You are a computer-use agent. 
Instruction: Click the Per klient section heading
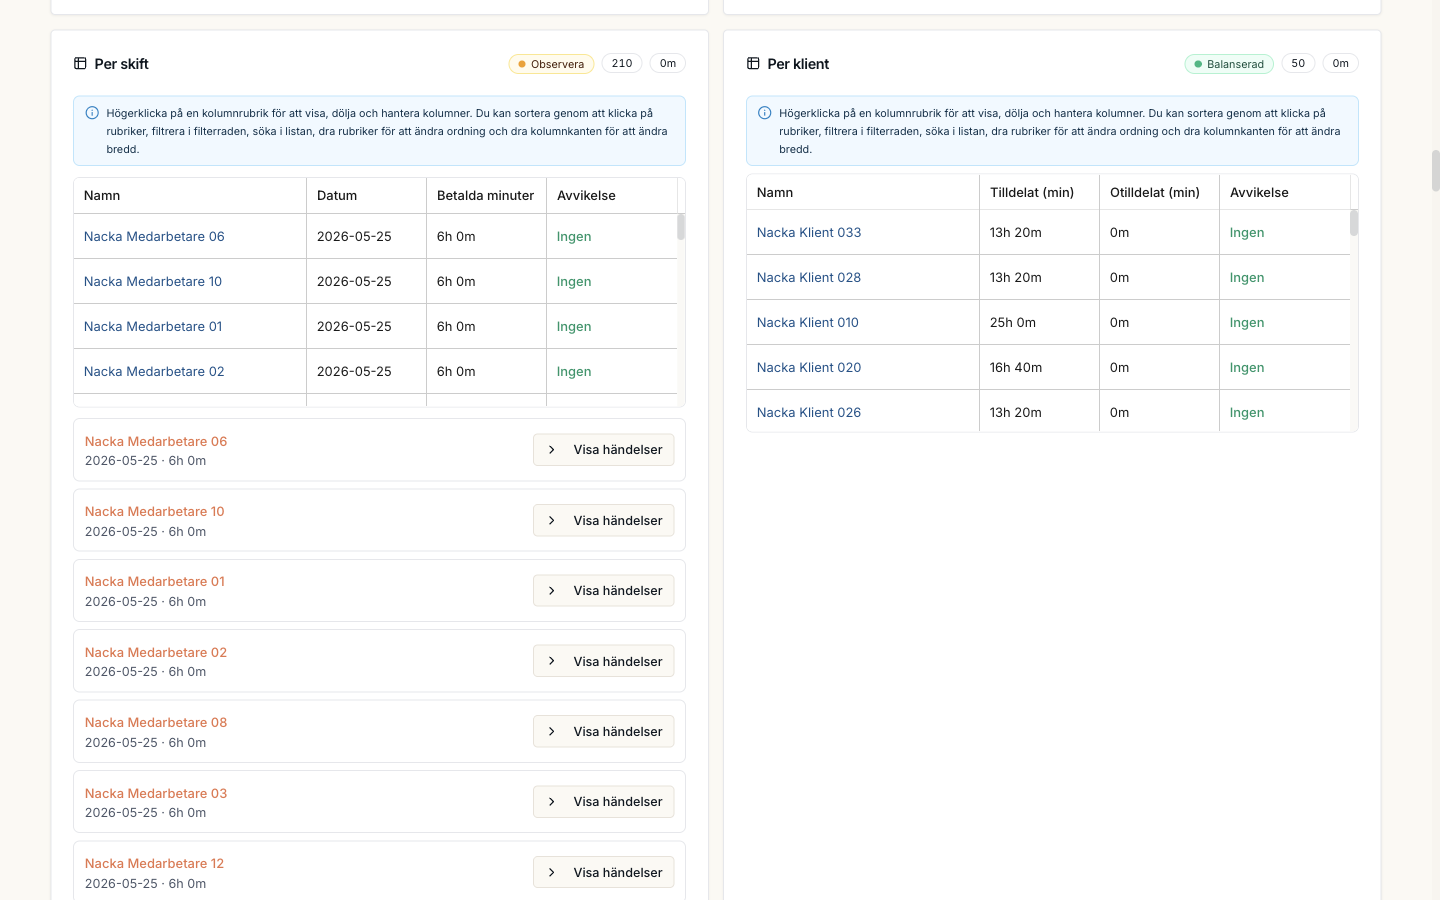pyautogui.click(x=798, y=64)
